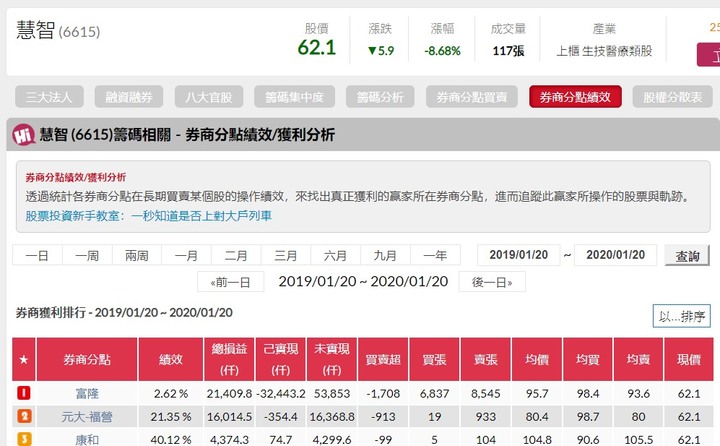Sort by 未實現 column header

point(332,360)
